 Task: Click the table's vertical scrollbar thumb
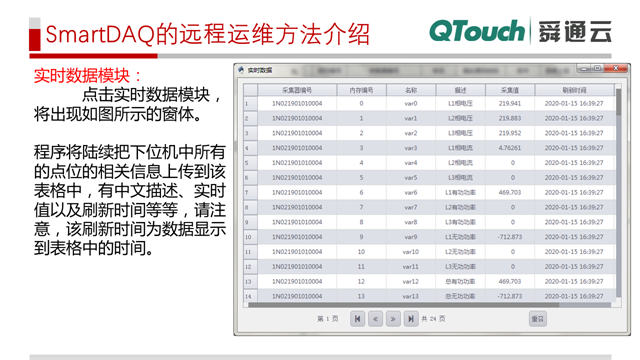[x=618, y=102]
